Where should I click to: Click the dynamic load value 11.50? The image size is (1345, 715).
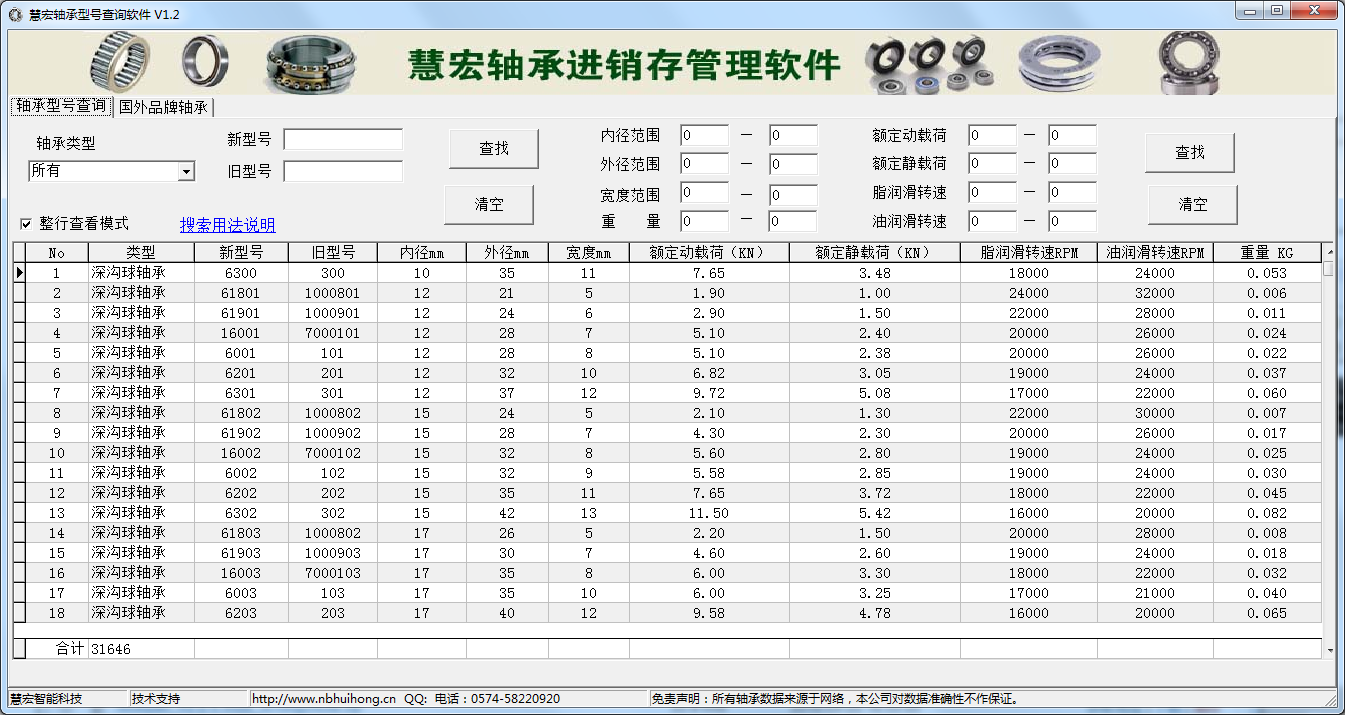click(x=709, y=512)
